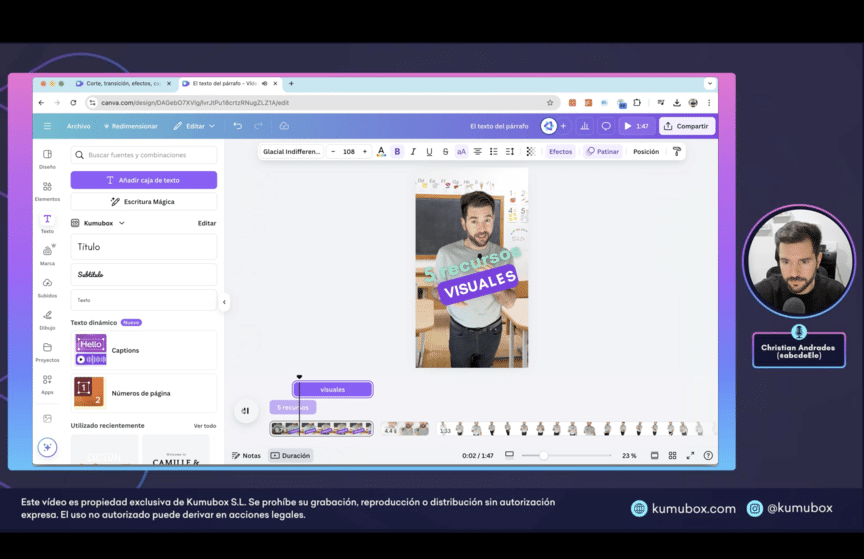Open the transparency checkerboard control

tap(531, 152)
